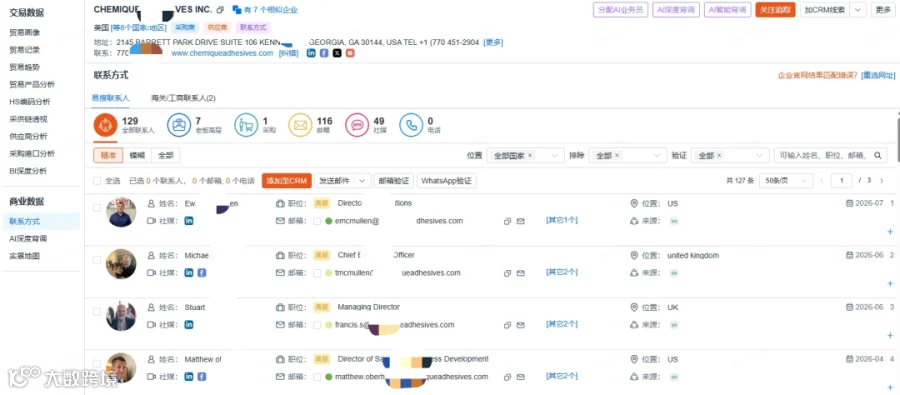
Task: Open the 排除 全部 dropdown
Action: 627,155
